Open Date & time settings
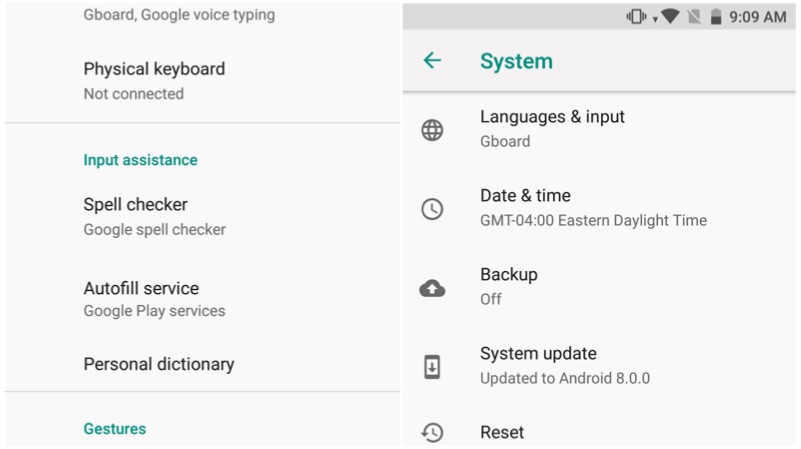This screenshot has width=801, height=449. (x=592, y=207)
